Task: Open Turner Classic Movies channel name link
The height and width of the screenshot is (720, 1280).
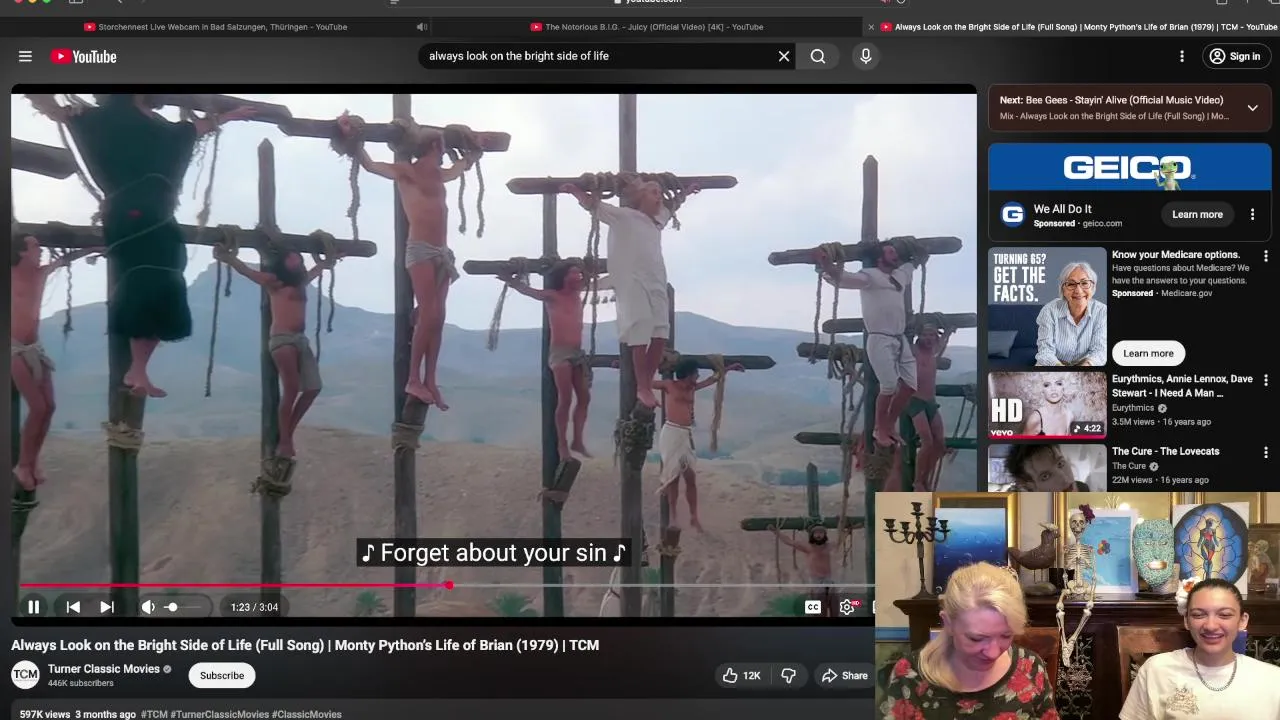Action: (103, 669)
